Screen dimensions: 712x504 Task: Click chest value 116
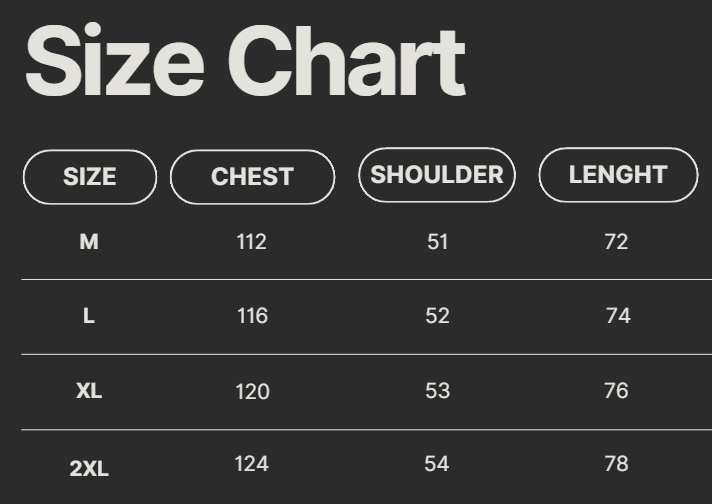coord(252,316)
